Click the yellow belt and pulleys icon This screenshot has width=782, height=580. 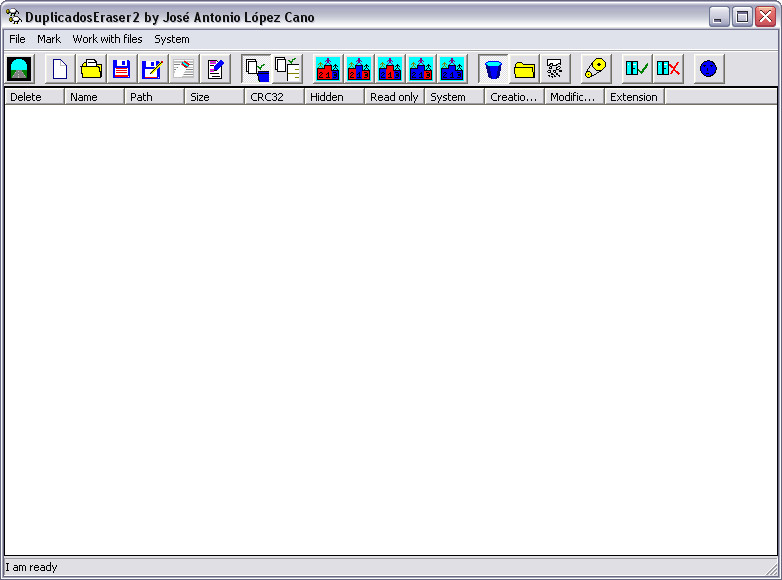[596, 69]
